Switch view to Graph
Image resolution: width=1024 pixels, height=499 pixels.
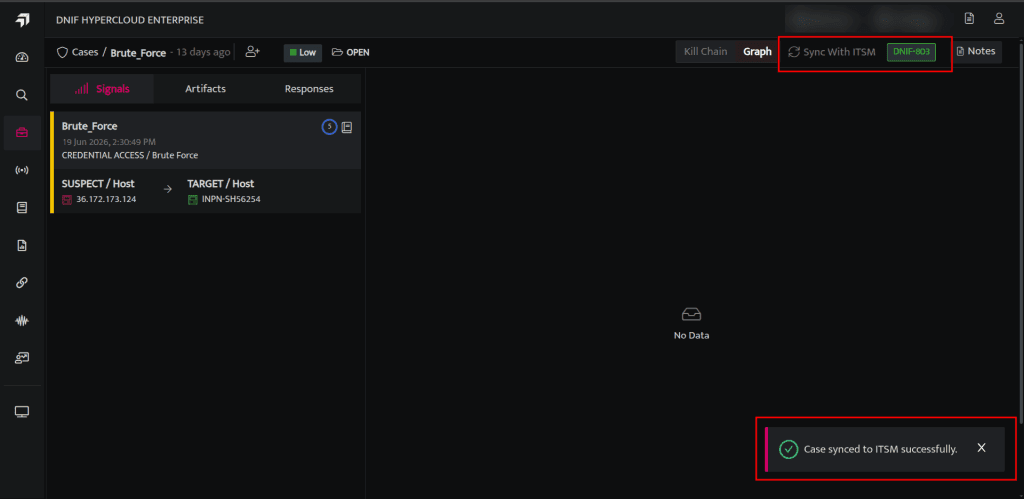[x=757, y=52]
